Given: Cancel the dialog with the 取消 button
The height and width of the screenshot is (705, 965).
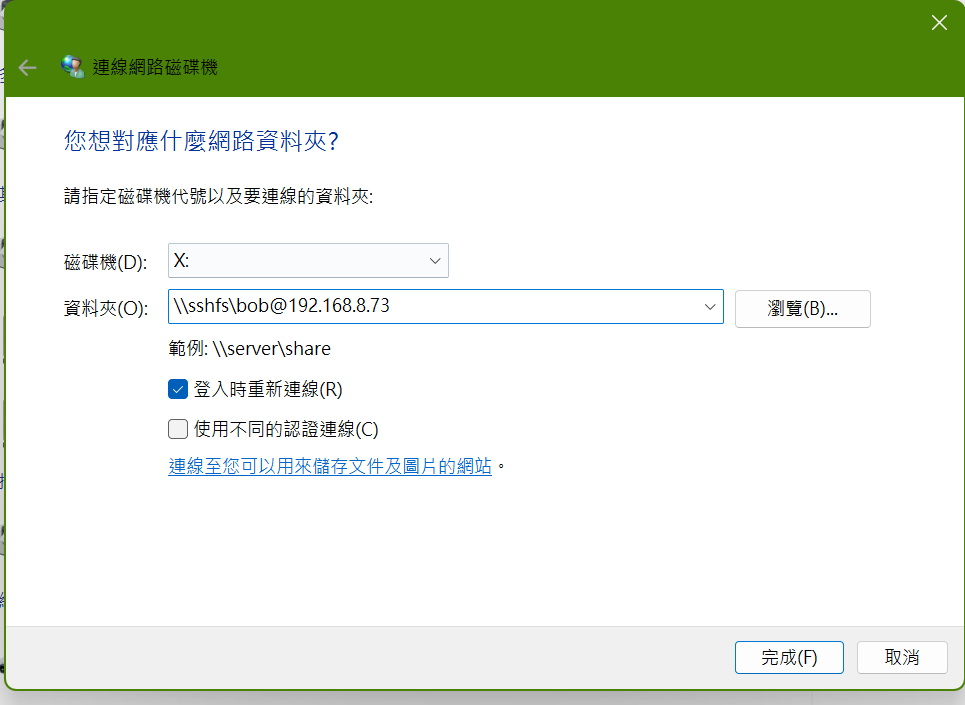Looking at the screenshot, I should coord(902,657).
